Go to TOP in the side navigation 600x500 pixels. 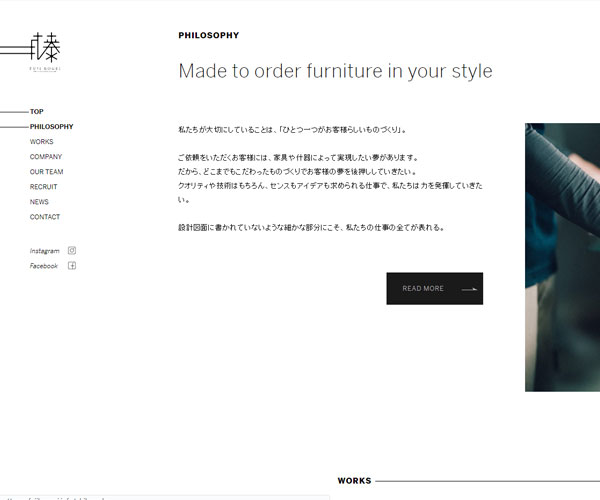37,112
